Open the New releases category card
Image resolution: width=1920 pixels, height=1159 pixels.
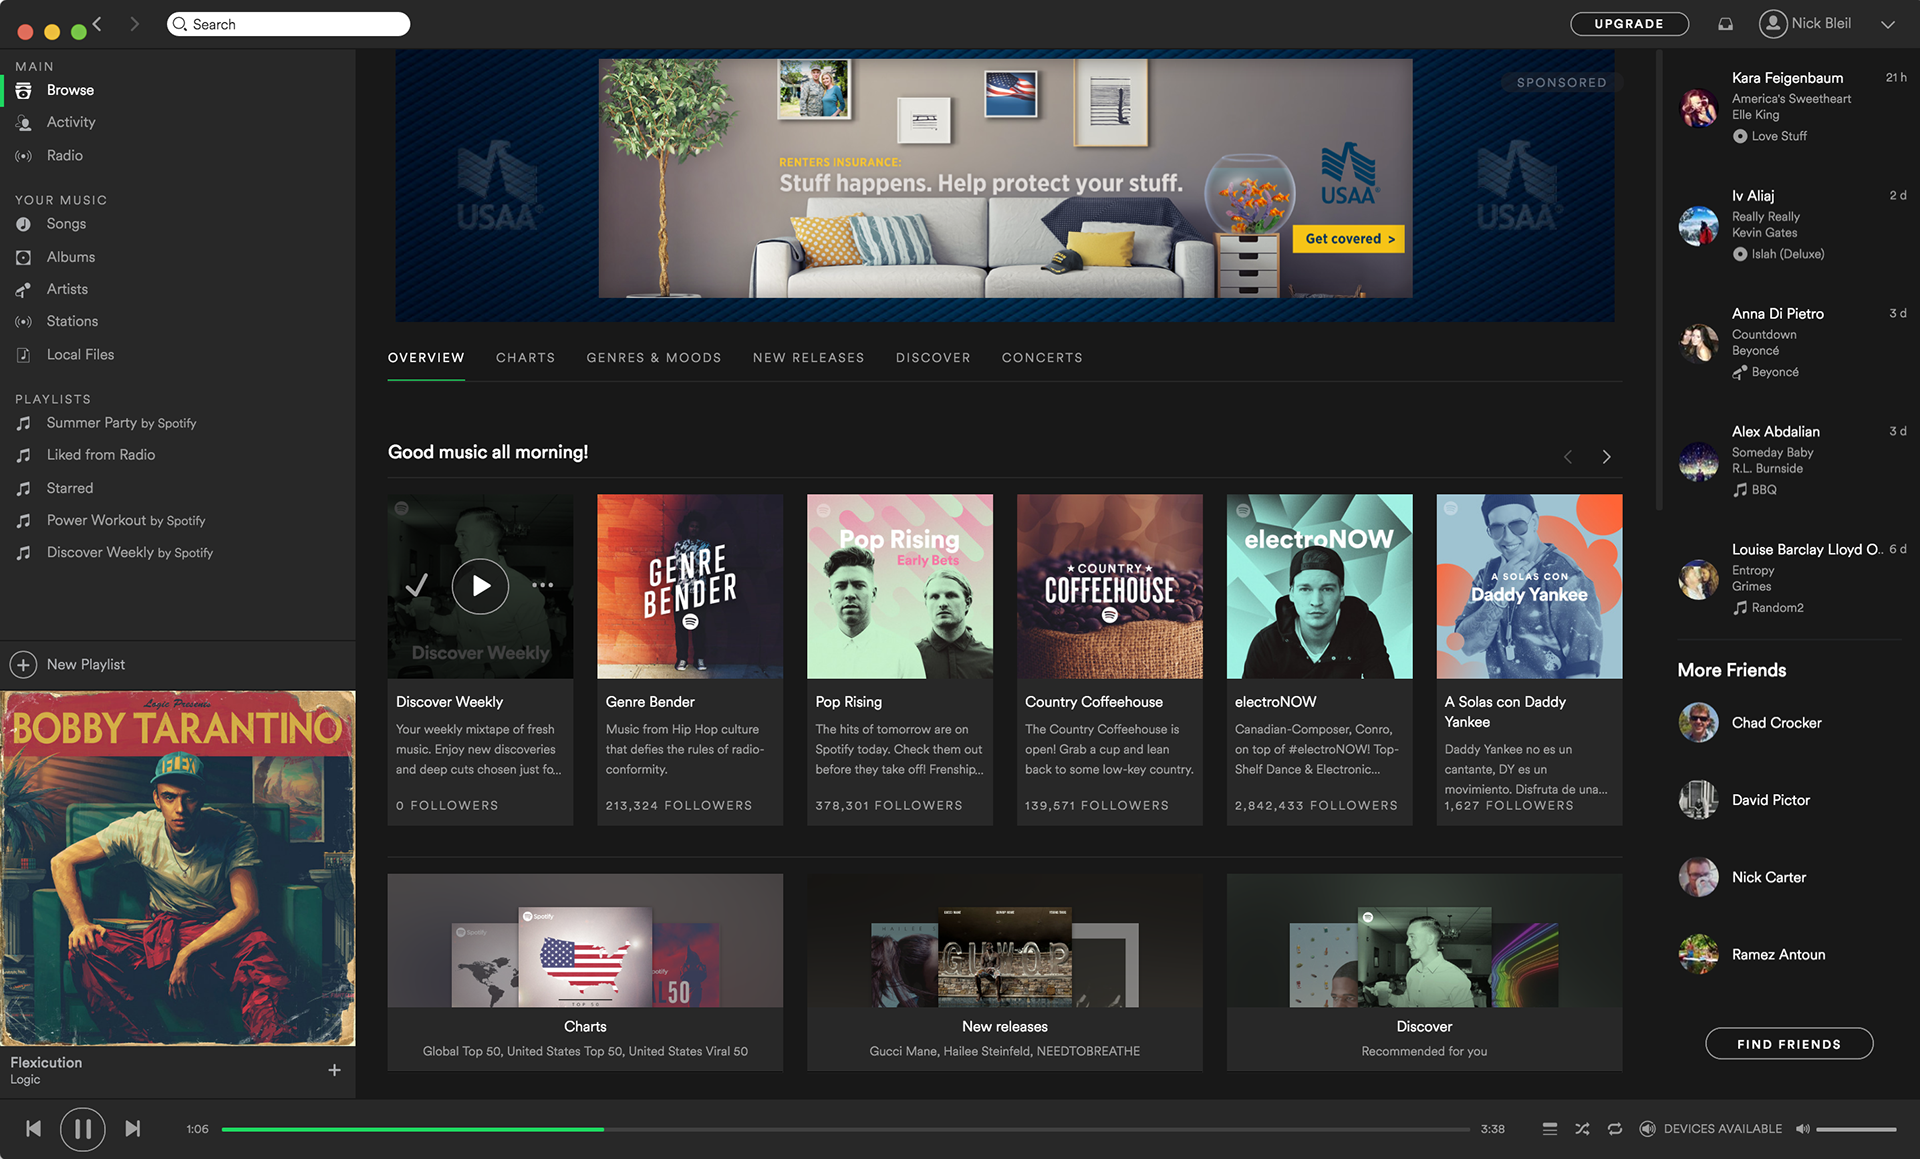[x=1005, y=972]
